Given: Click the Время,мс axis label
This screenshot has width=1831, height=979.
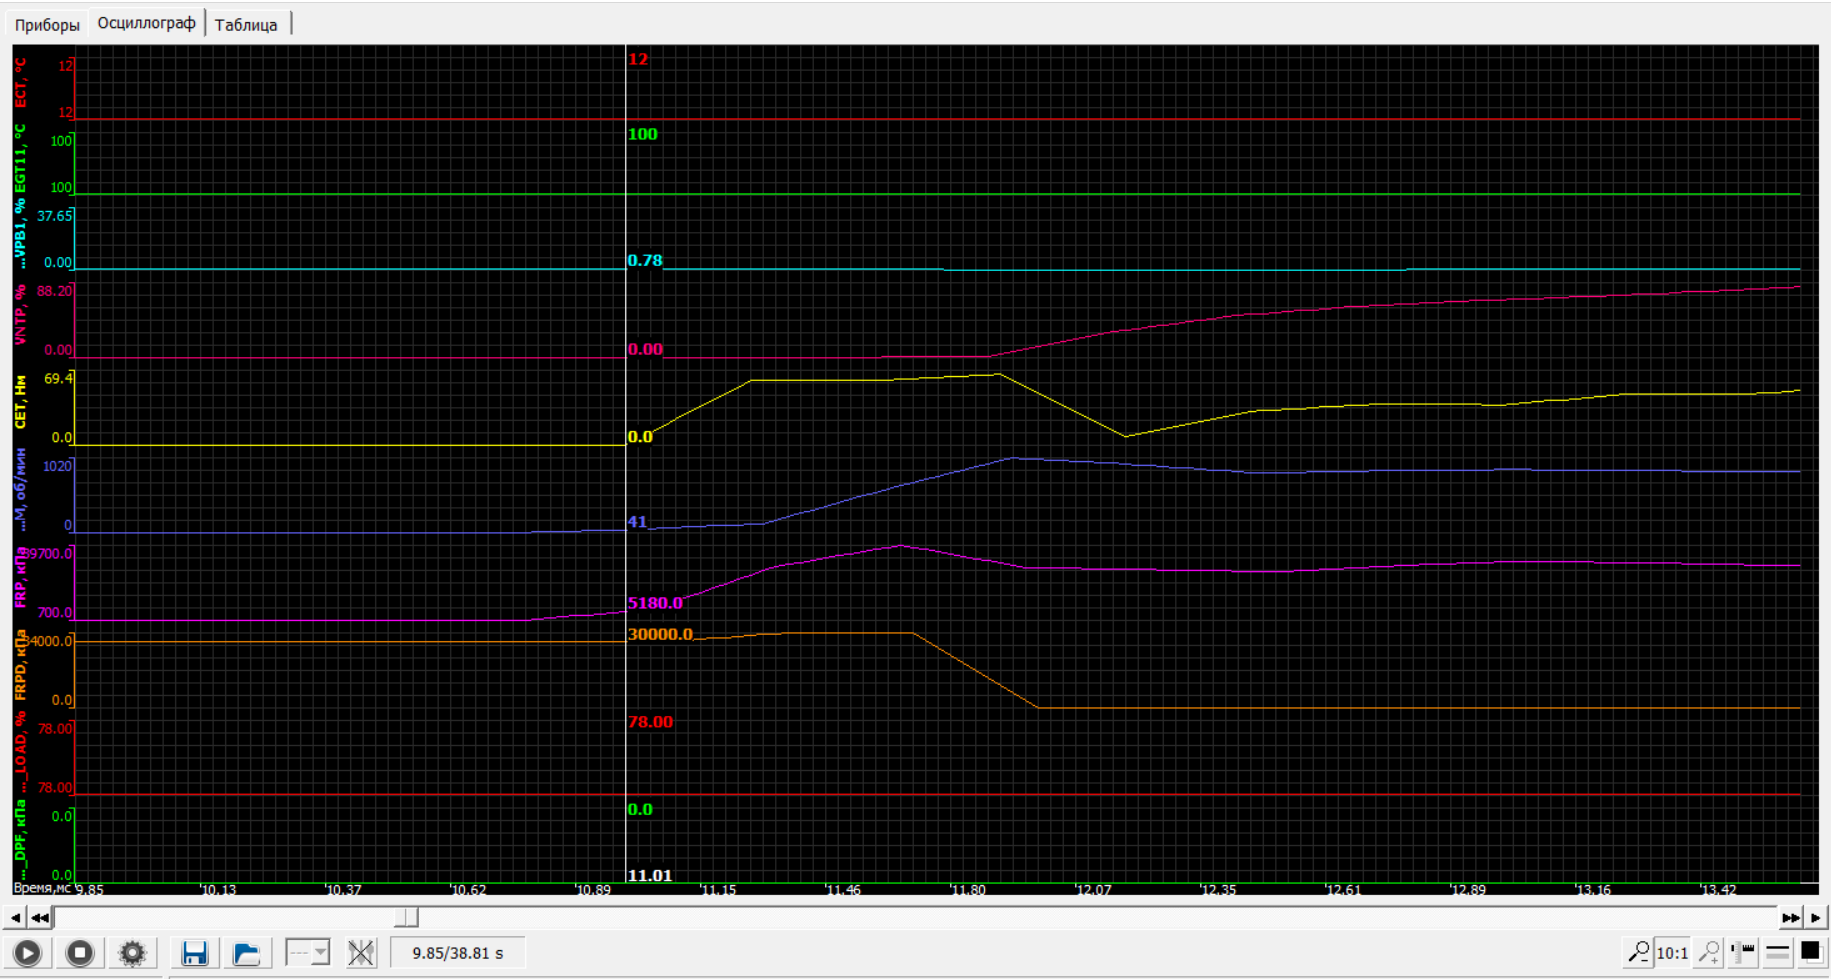Looking at the screenshot, I should point(42,888).
